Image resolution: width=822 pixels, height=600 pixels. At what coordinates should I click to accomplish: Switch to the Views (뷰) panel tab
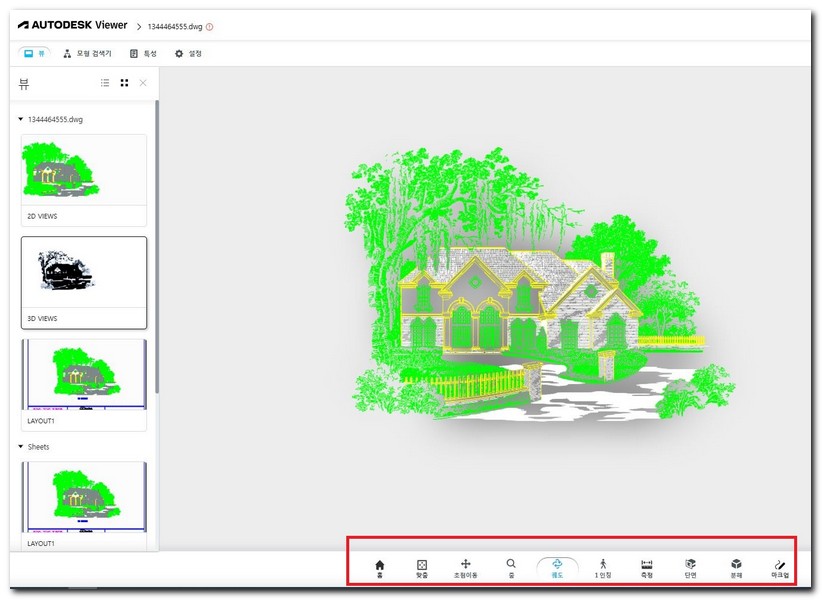(x=35, y=53)
